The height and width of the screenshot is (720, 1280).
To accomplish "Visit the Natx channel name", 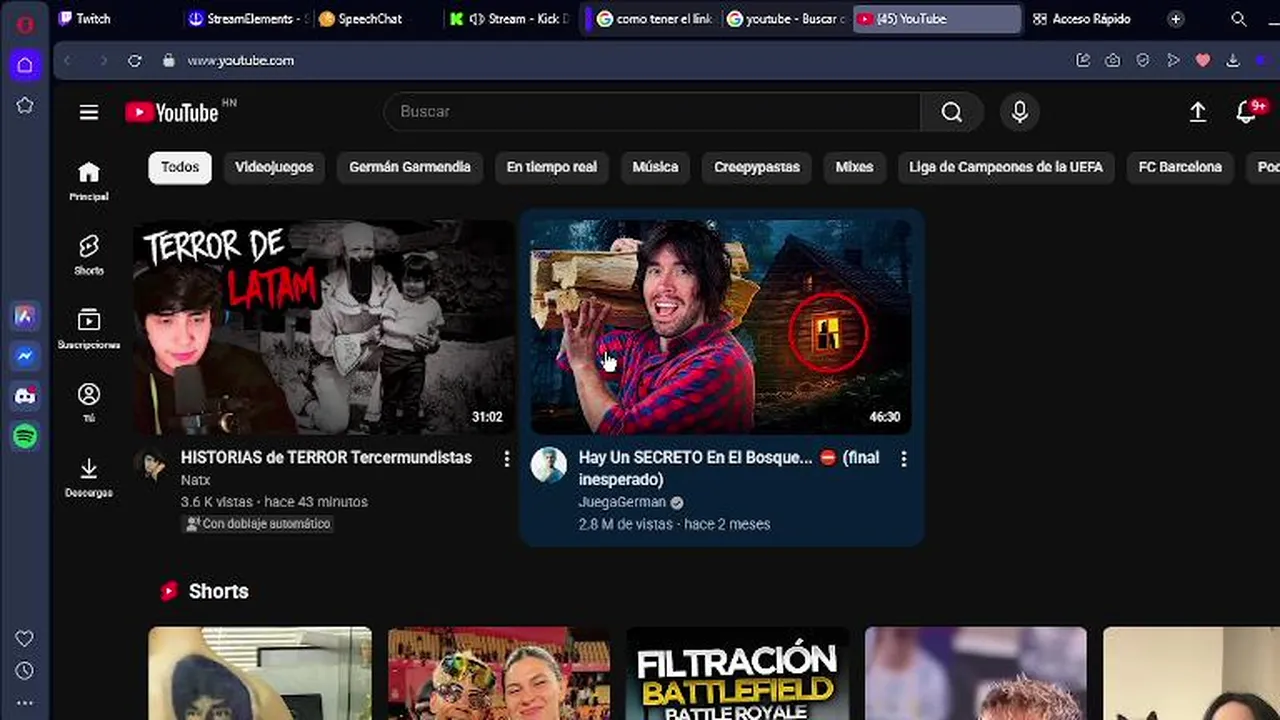I will click(x=195, y=480).
